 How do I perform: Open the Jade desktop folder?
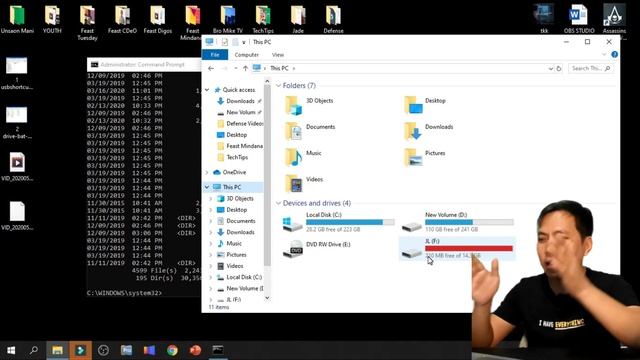298,19
